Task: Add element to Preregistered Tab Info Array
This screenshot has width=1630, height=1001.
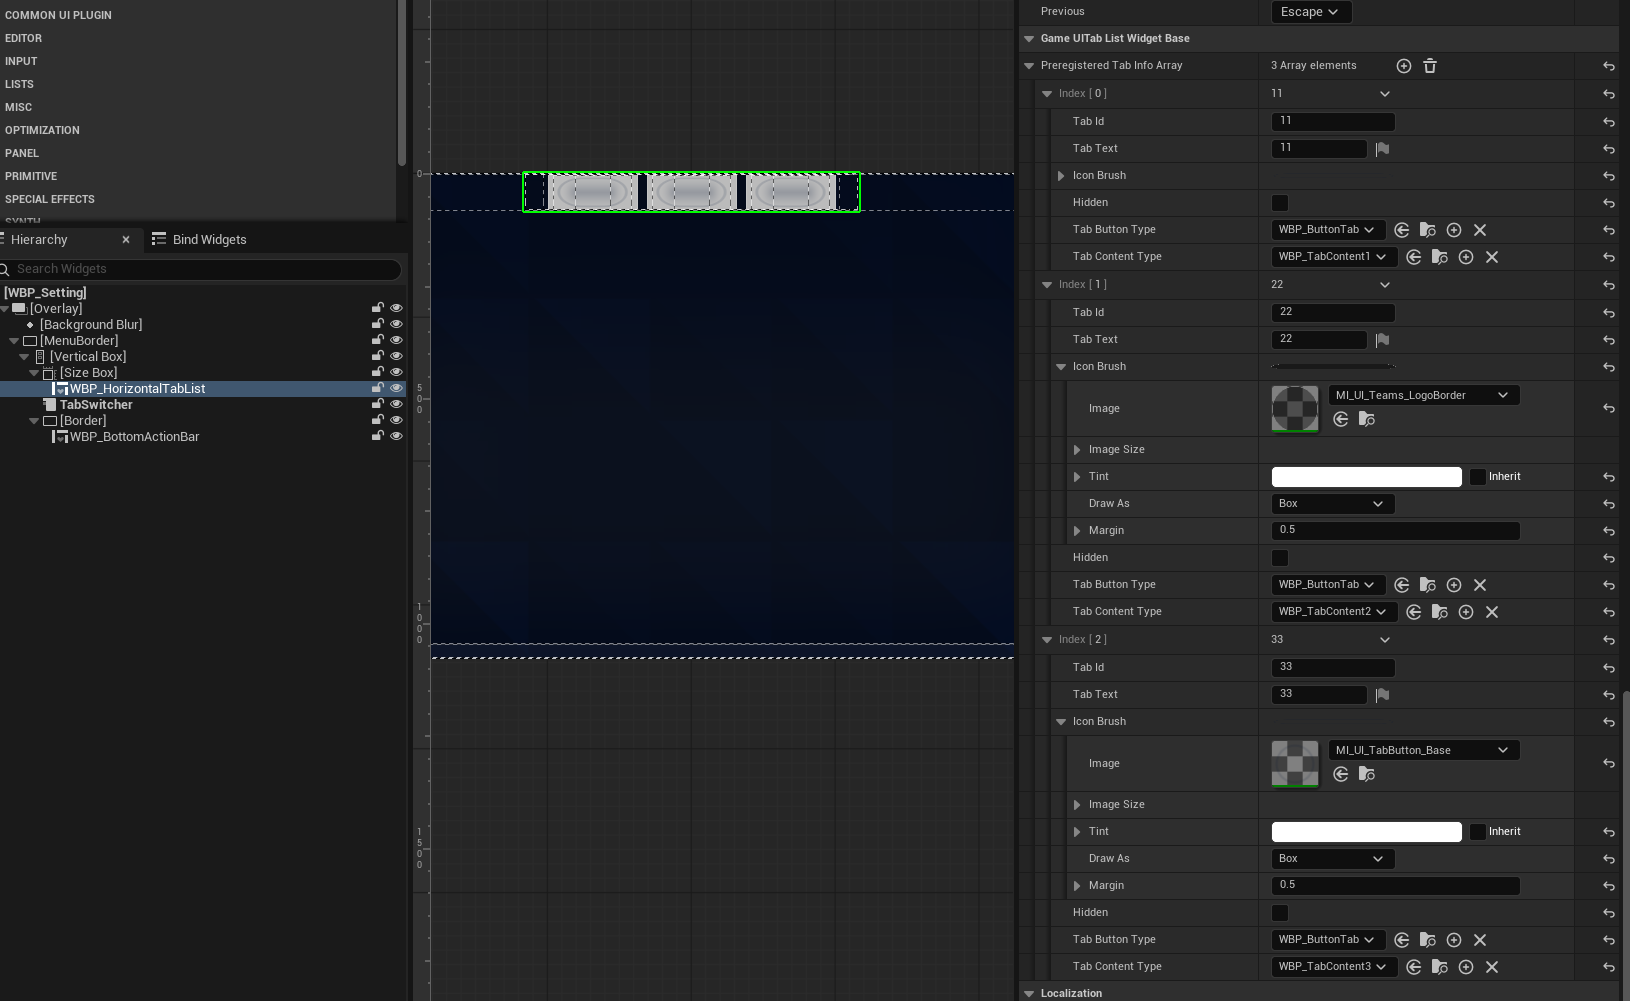Action: [1404, 66]
